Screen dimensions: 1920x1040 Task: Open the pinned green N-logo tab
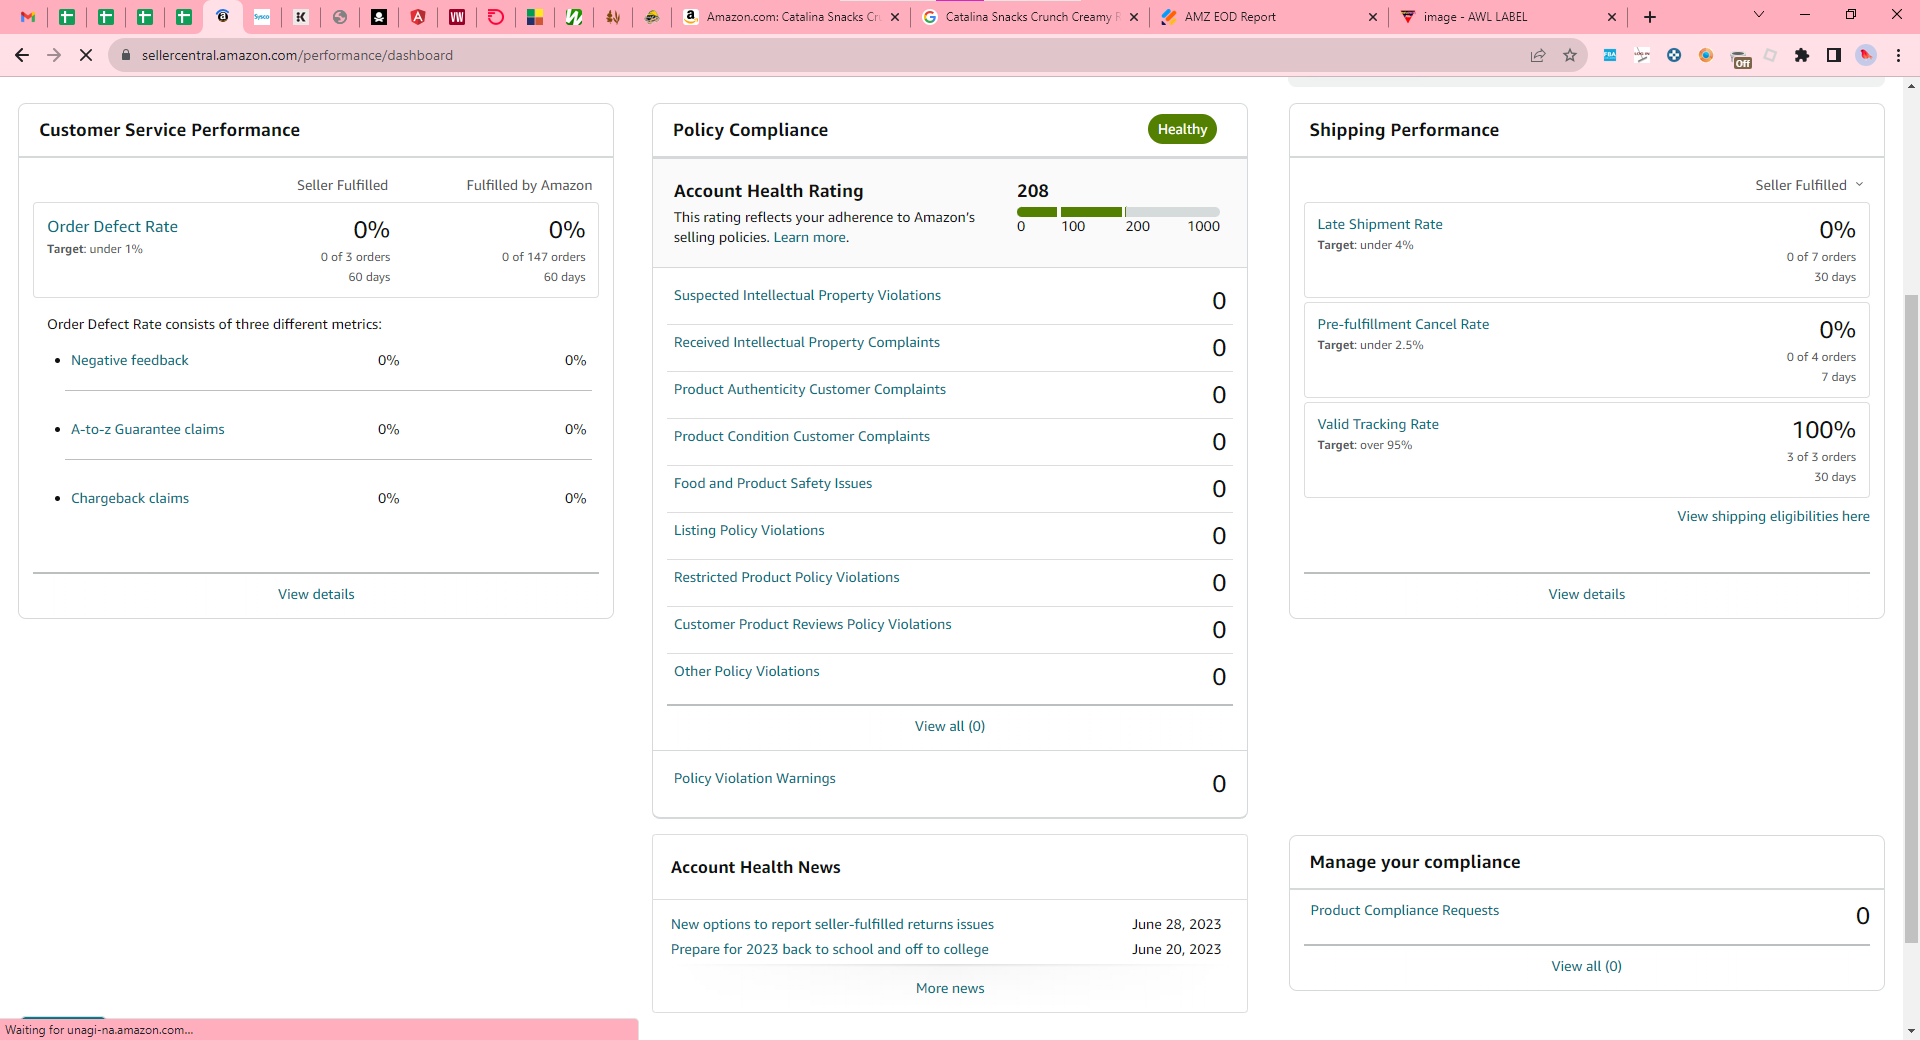(x=574, y=17)
